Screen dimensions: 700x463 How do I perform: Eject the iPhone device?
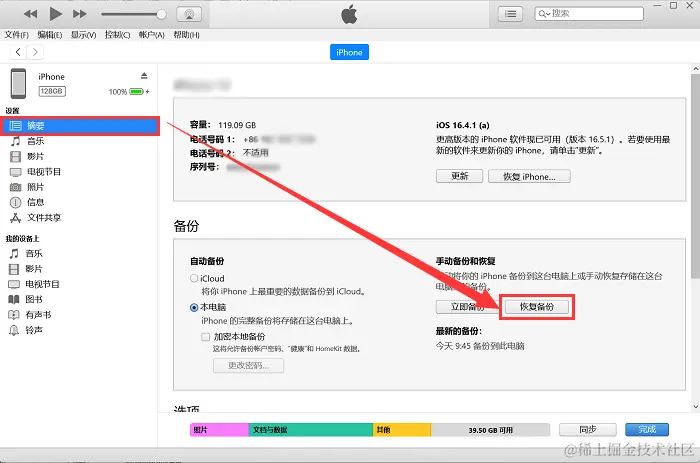[x=144, y=75]
